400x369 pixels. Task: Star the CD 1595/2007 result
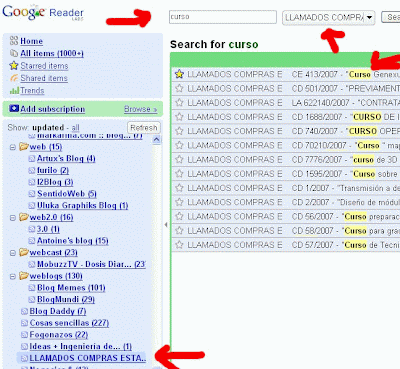point(179,174)
